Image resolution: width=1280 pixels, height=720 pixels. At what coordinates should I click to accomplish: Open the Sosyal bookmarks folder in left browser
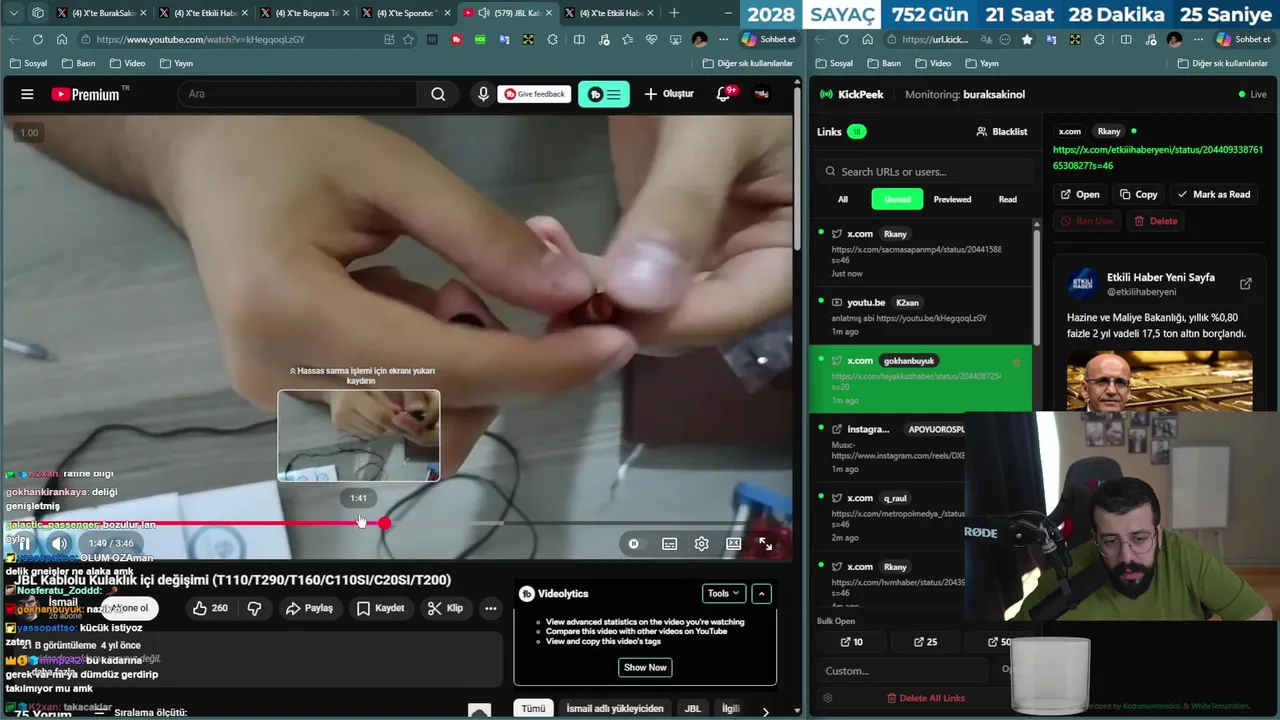28,63
